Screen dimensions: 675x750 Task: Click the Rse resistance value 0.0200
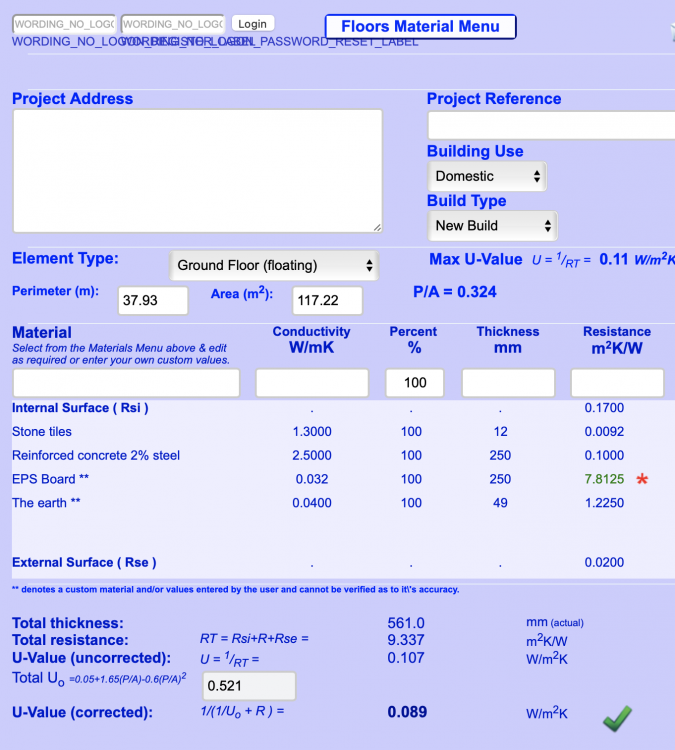click(x=604, y=562)
